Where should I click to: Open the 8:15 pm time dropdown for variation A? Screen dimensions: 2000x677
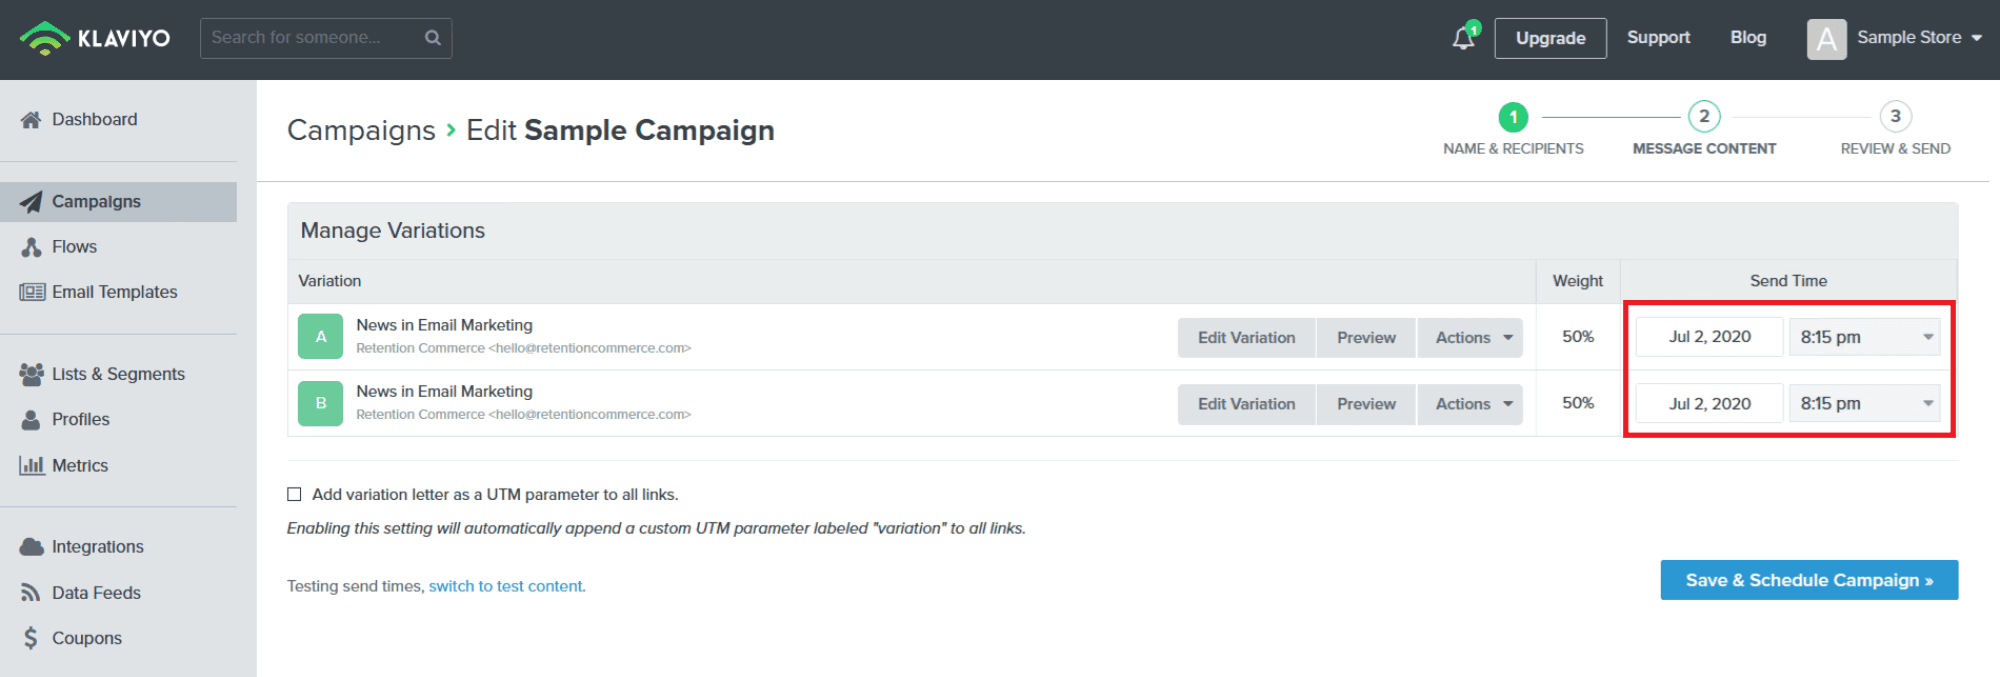1865,337
